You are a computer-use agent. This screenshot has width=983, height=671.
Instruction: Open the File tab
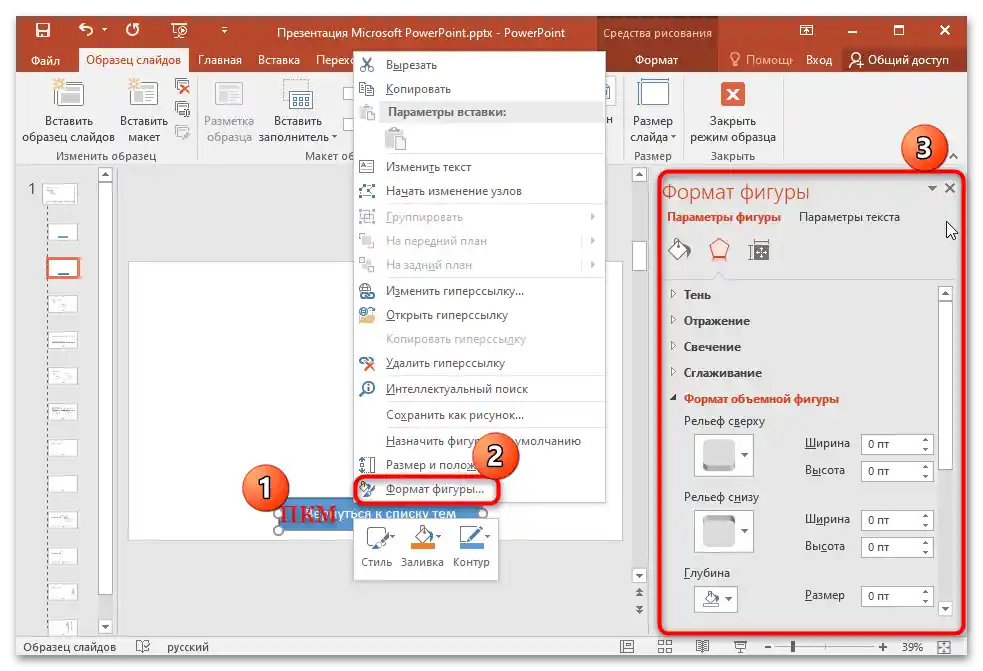45,60
